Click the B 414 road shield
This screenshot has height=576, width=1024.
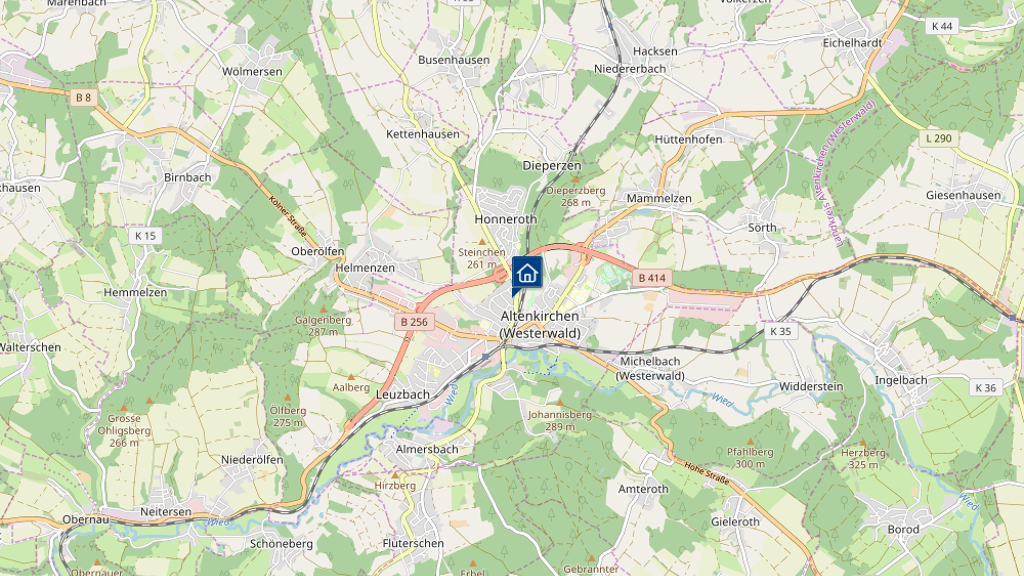pyautogui.click(x=652, y=278)
